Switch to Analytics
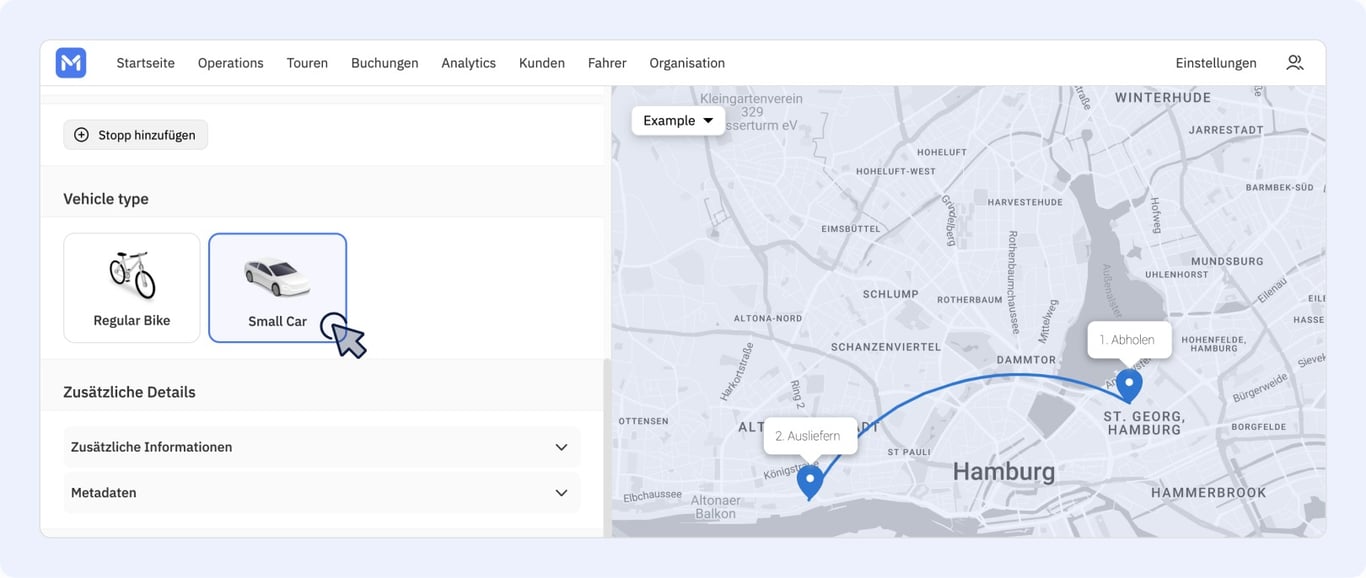1366x578 pixels. pyautogui.click(x=469, y=63)
